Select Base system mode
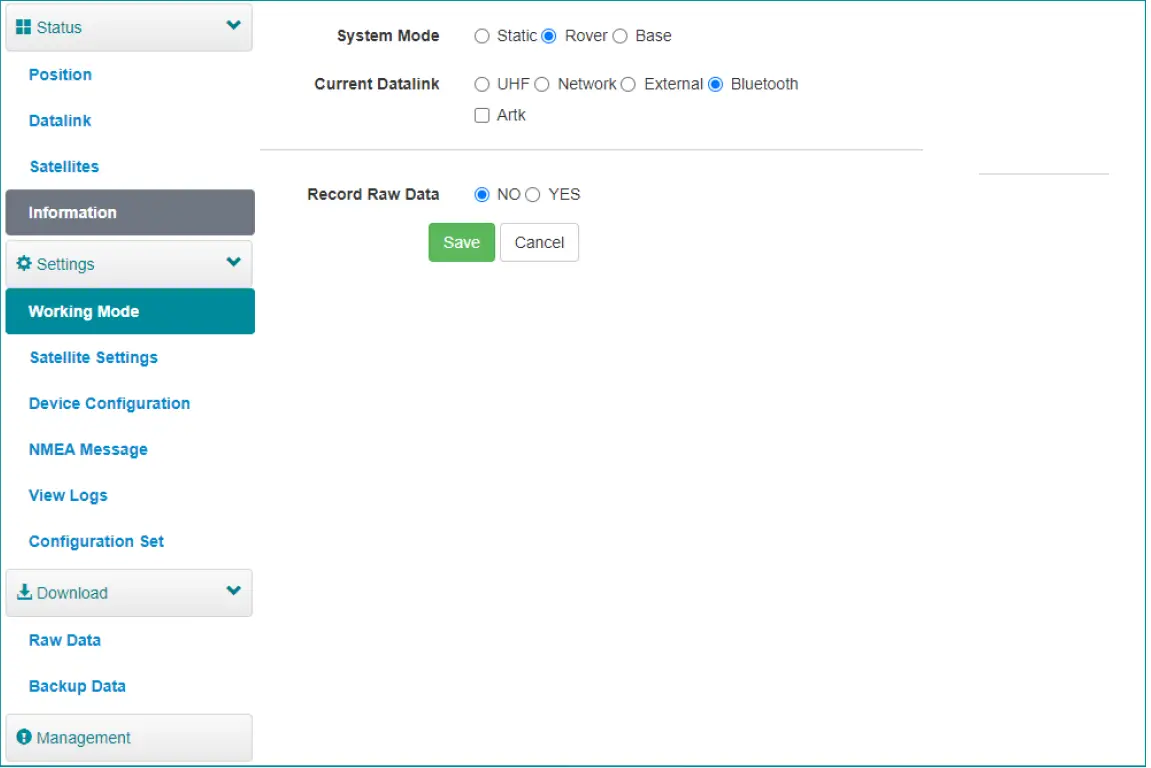Image resolution: width=1151 pixels, height=768 pixels. click(x=620, y=36)
